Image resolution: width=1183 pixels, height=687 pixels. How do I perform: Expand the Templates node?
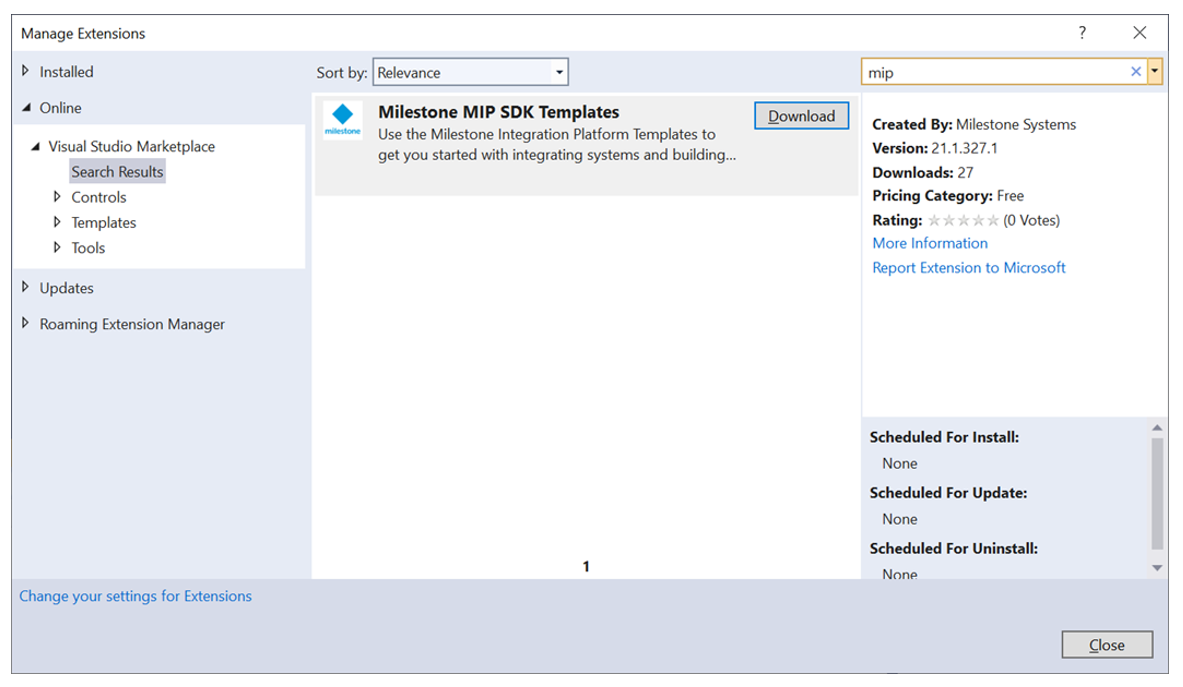[x=57, y=222]
